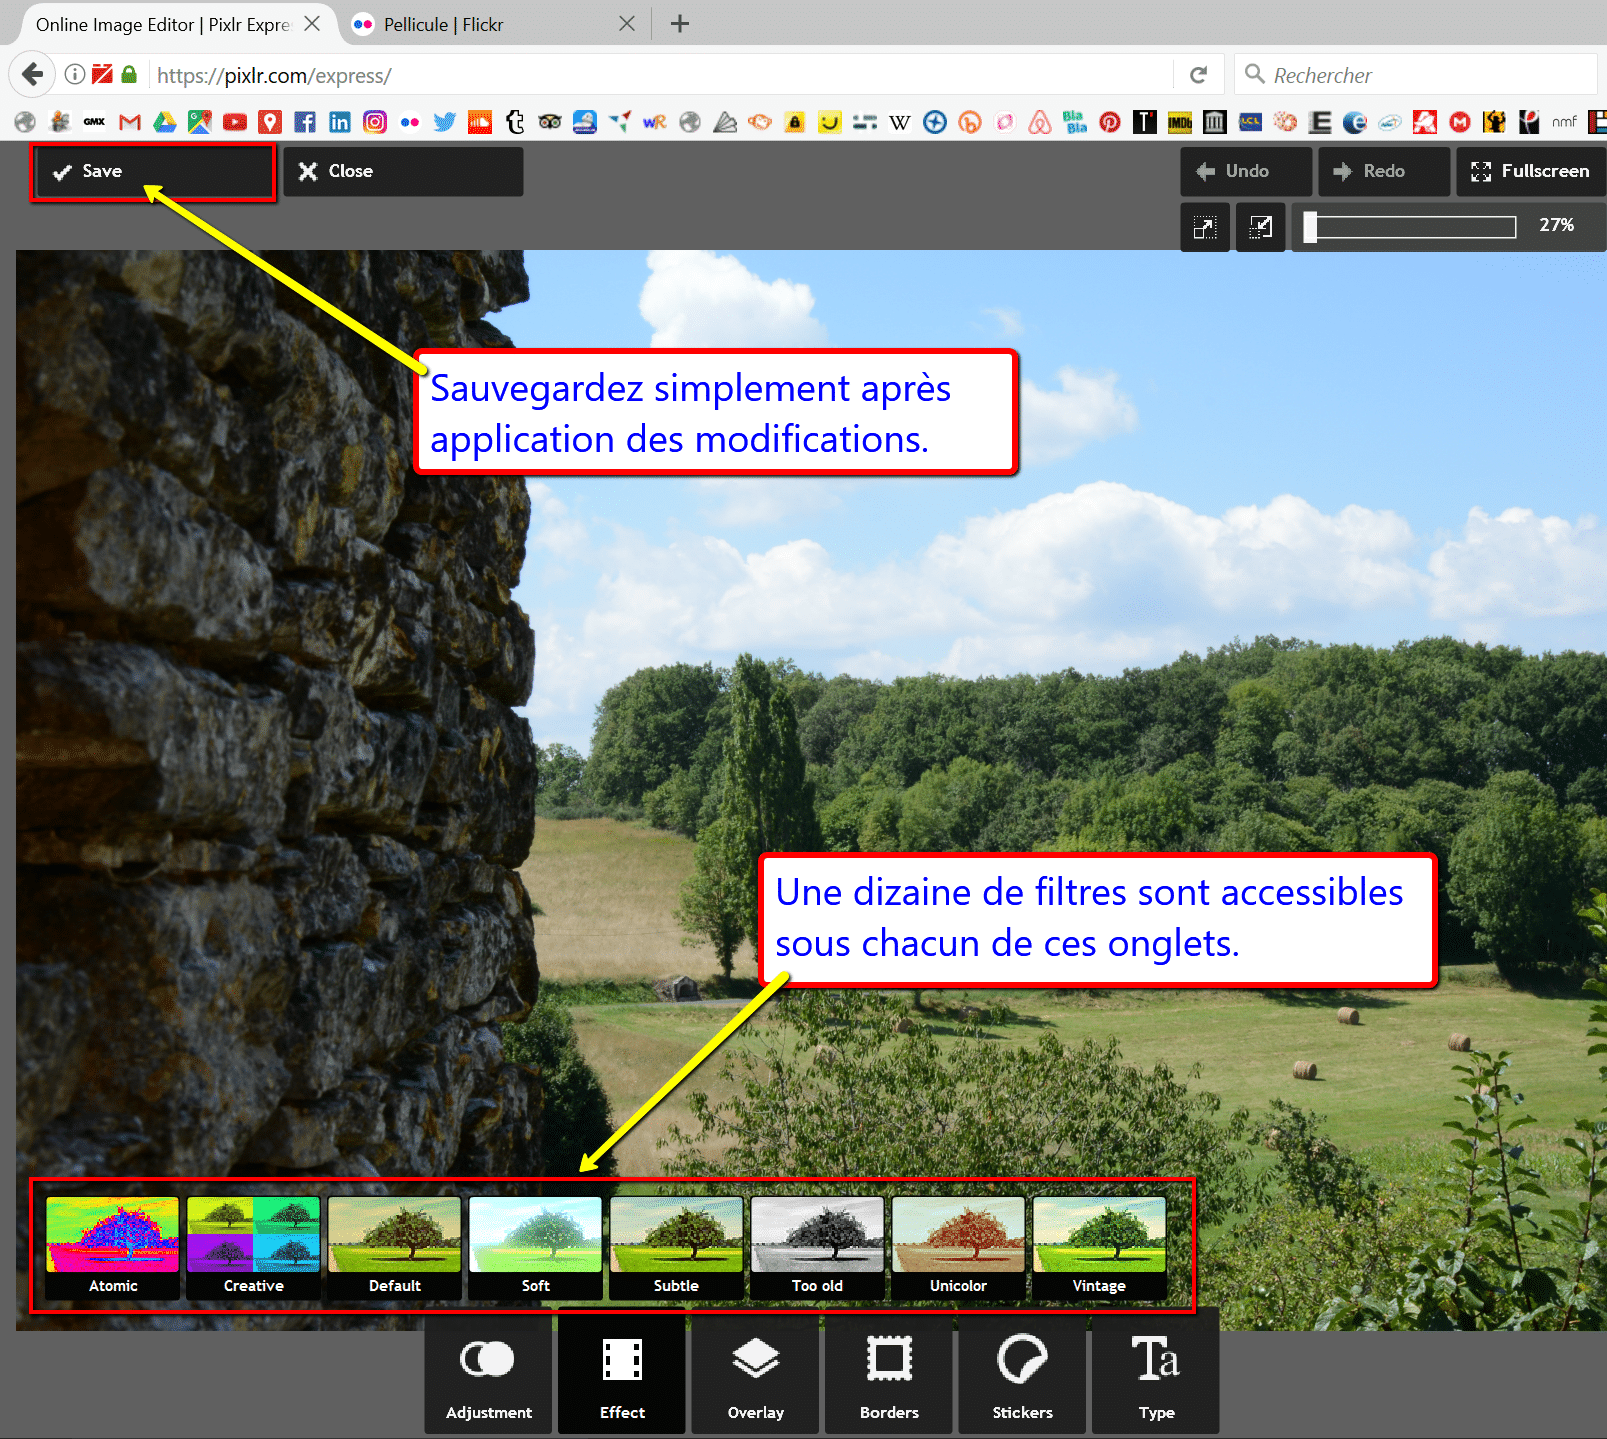The image size is (1607, 1439).
Task: Close the Pixlr Express browser tab
Action: tap(313, 24)
